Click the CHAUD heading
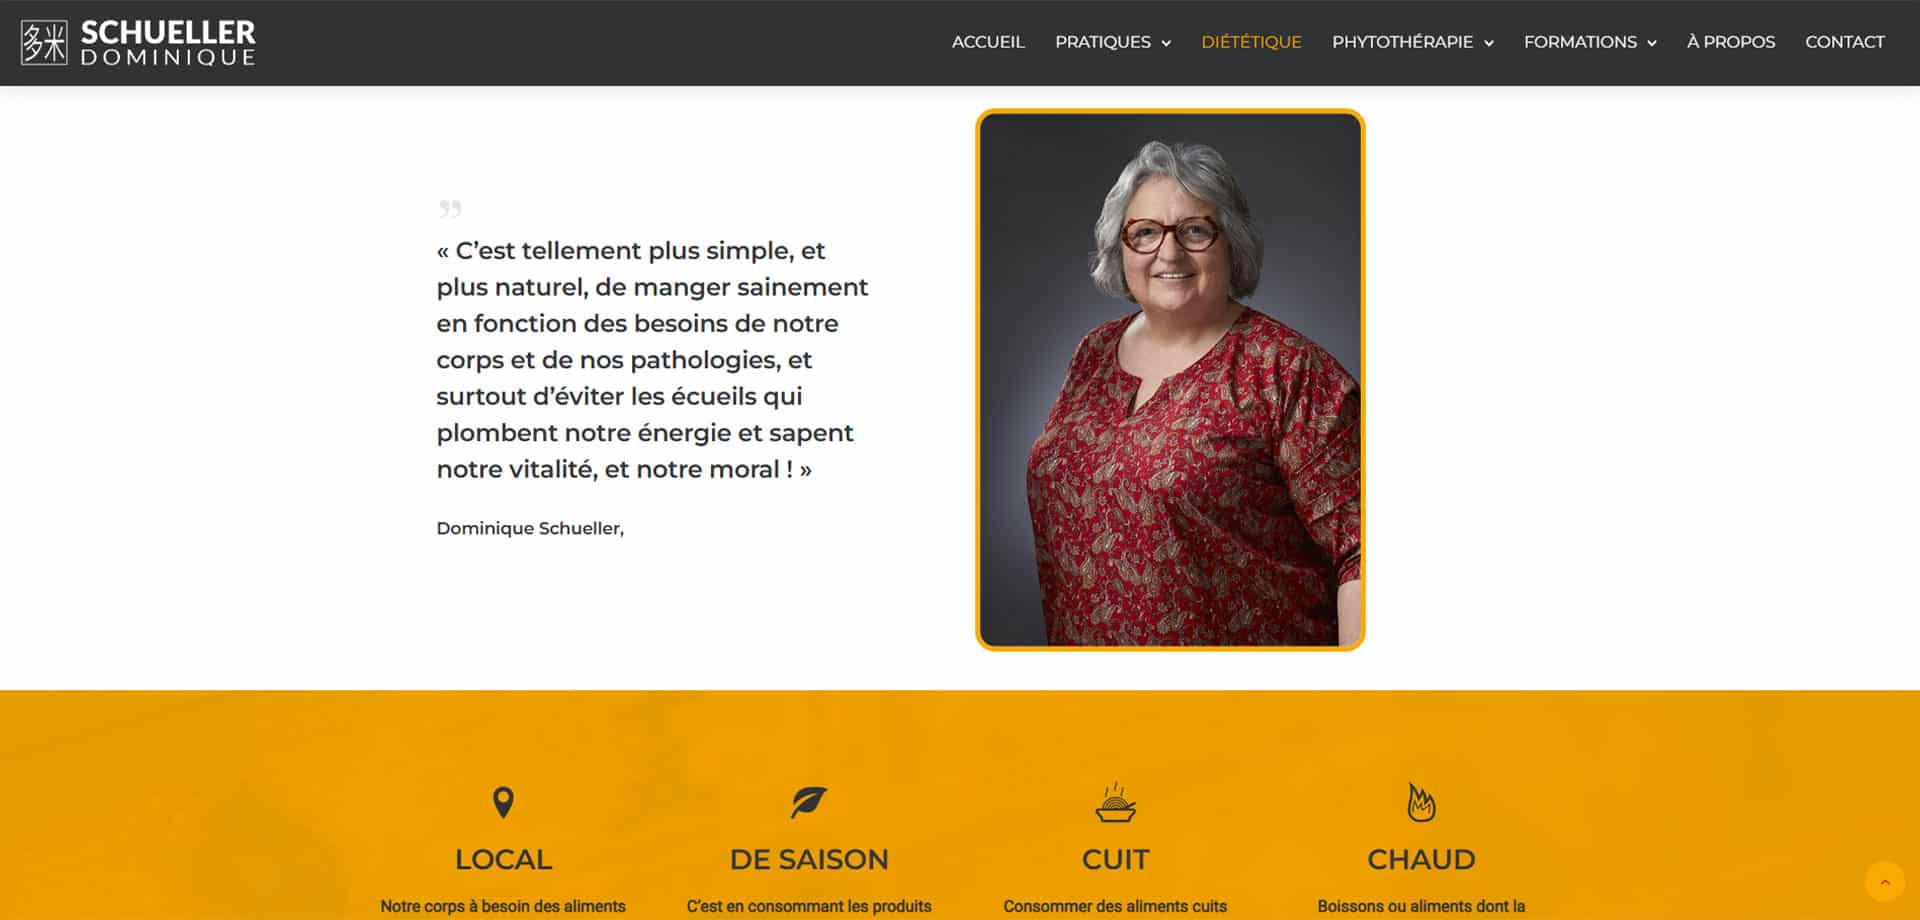Image resolution: width=1920 pixels, height=920 pixels. tap(1421, 859)
